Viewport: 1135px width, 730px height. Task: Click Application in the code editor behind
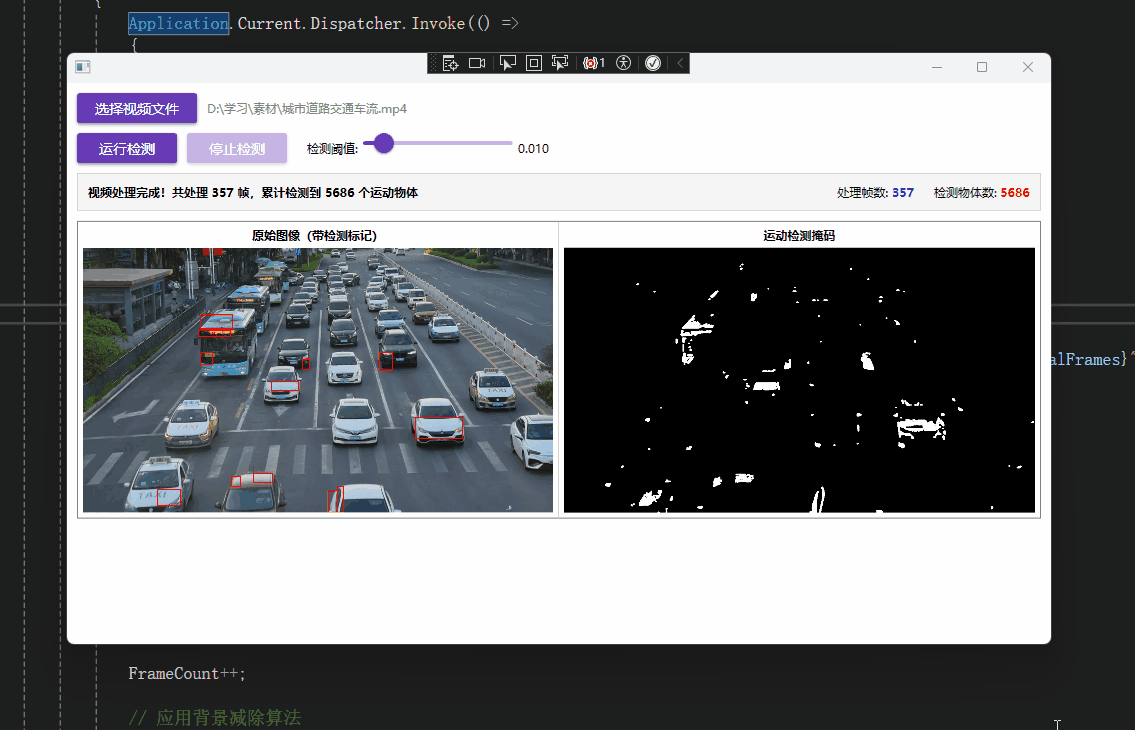(x=179, y=23)
